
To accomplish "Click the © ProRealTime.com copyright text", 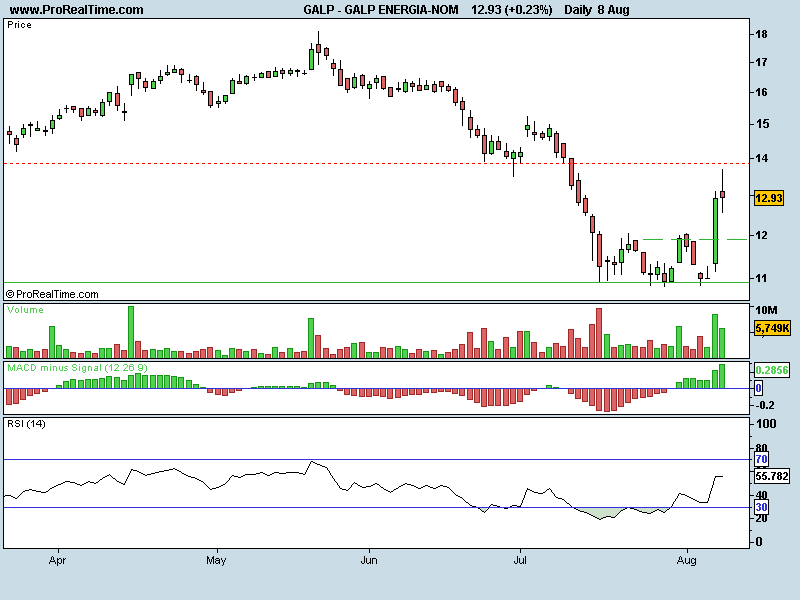I will [52, 294].
